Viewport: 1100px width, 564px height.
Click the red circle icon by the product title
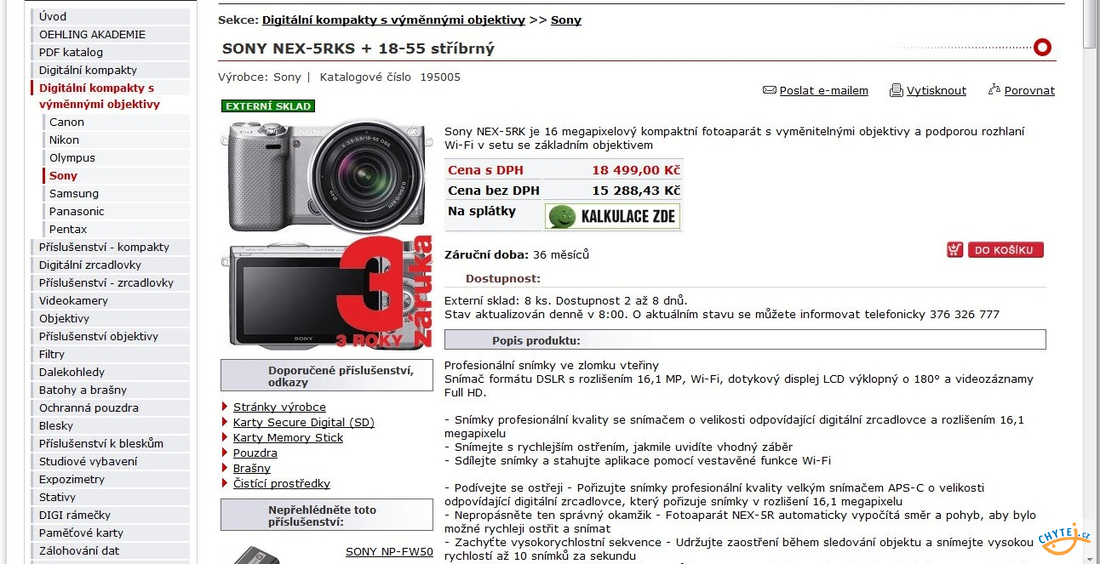(x=1042, y=48)
